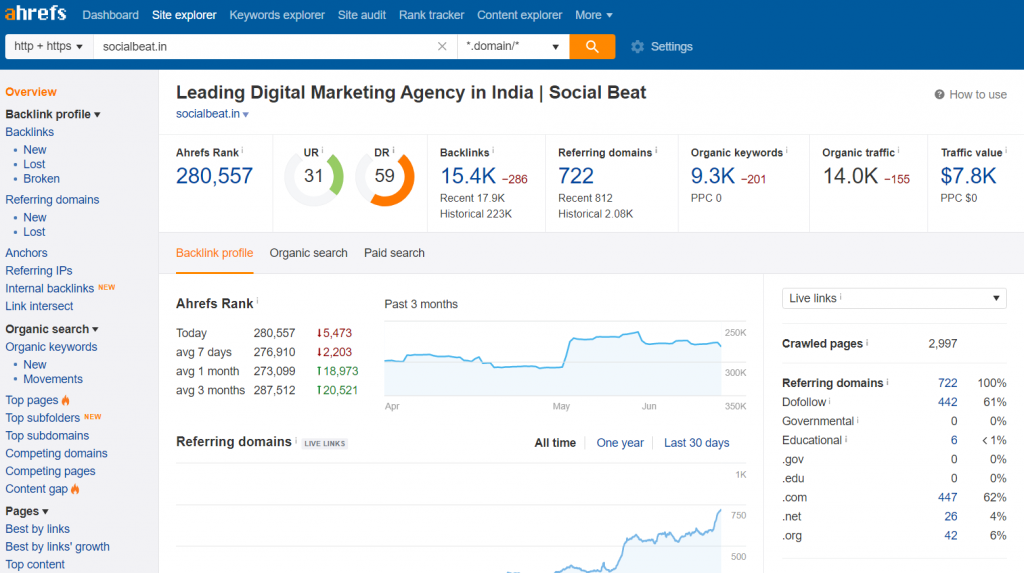The image size is (1024, 573).
Task: Select Last 30 days range
Action: pos(697,443)
